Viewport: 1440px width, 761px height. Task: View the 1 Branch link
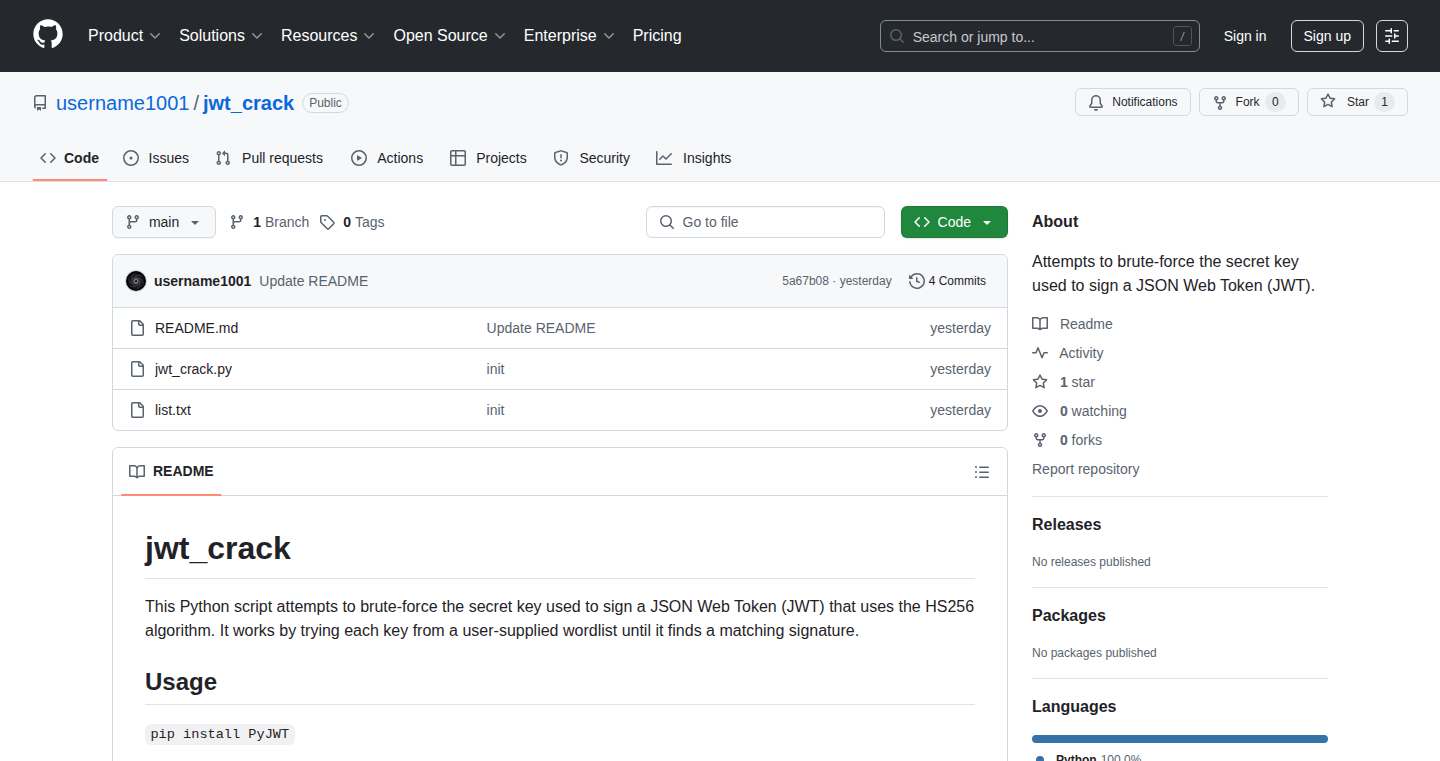click(x=269, y=222)
